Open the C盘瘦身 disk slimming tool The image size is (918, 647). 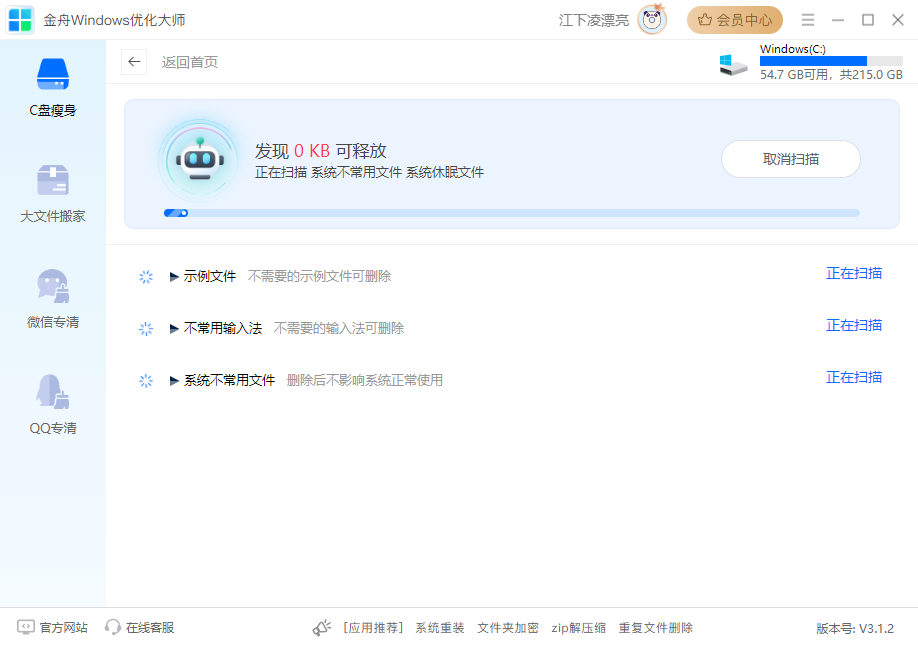53,88
